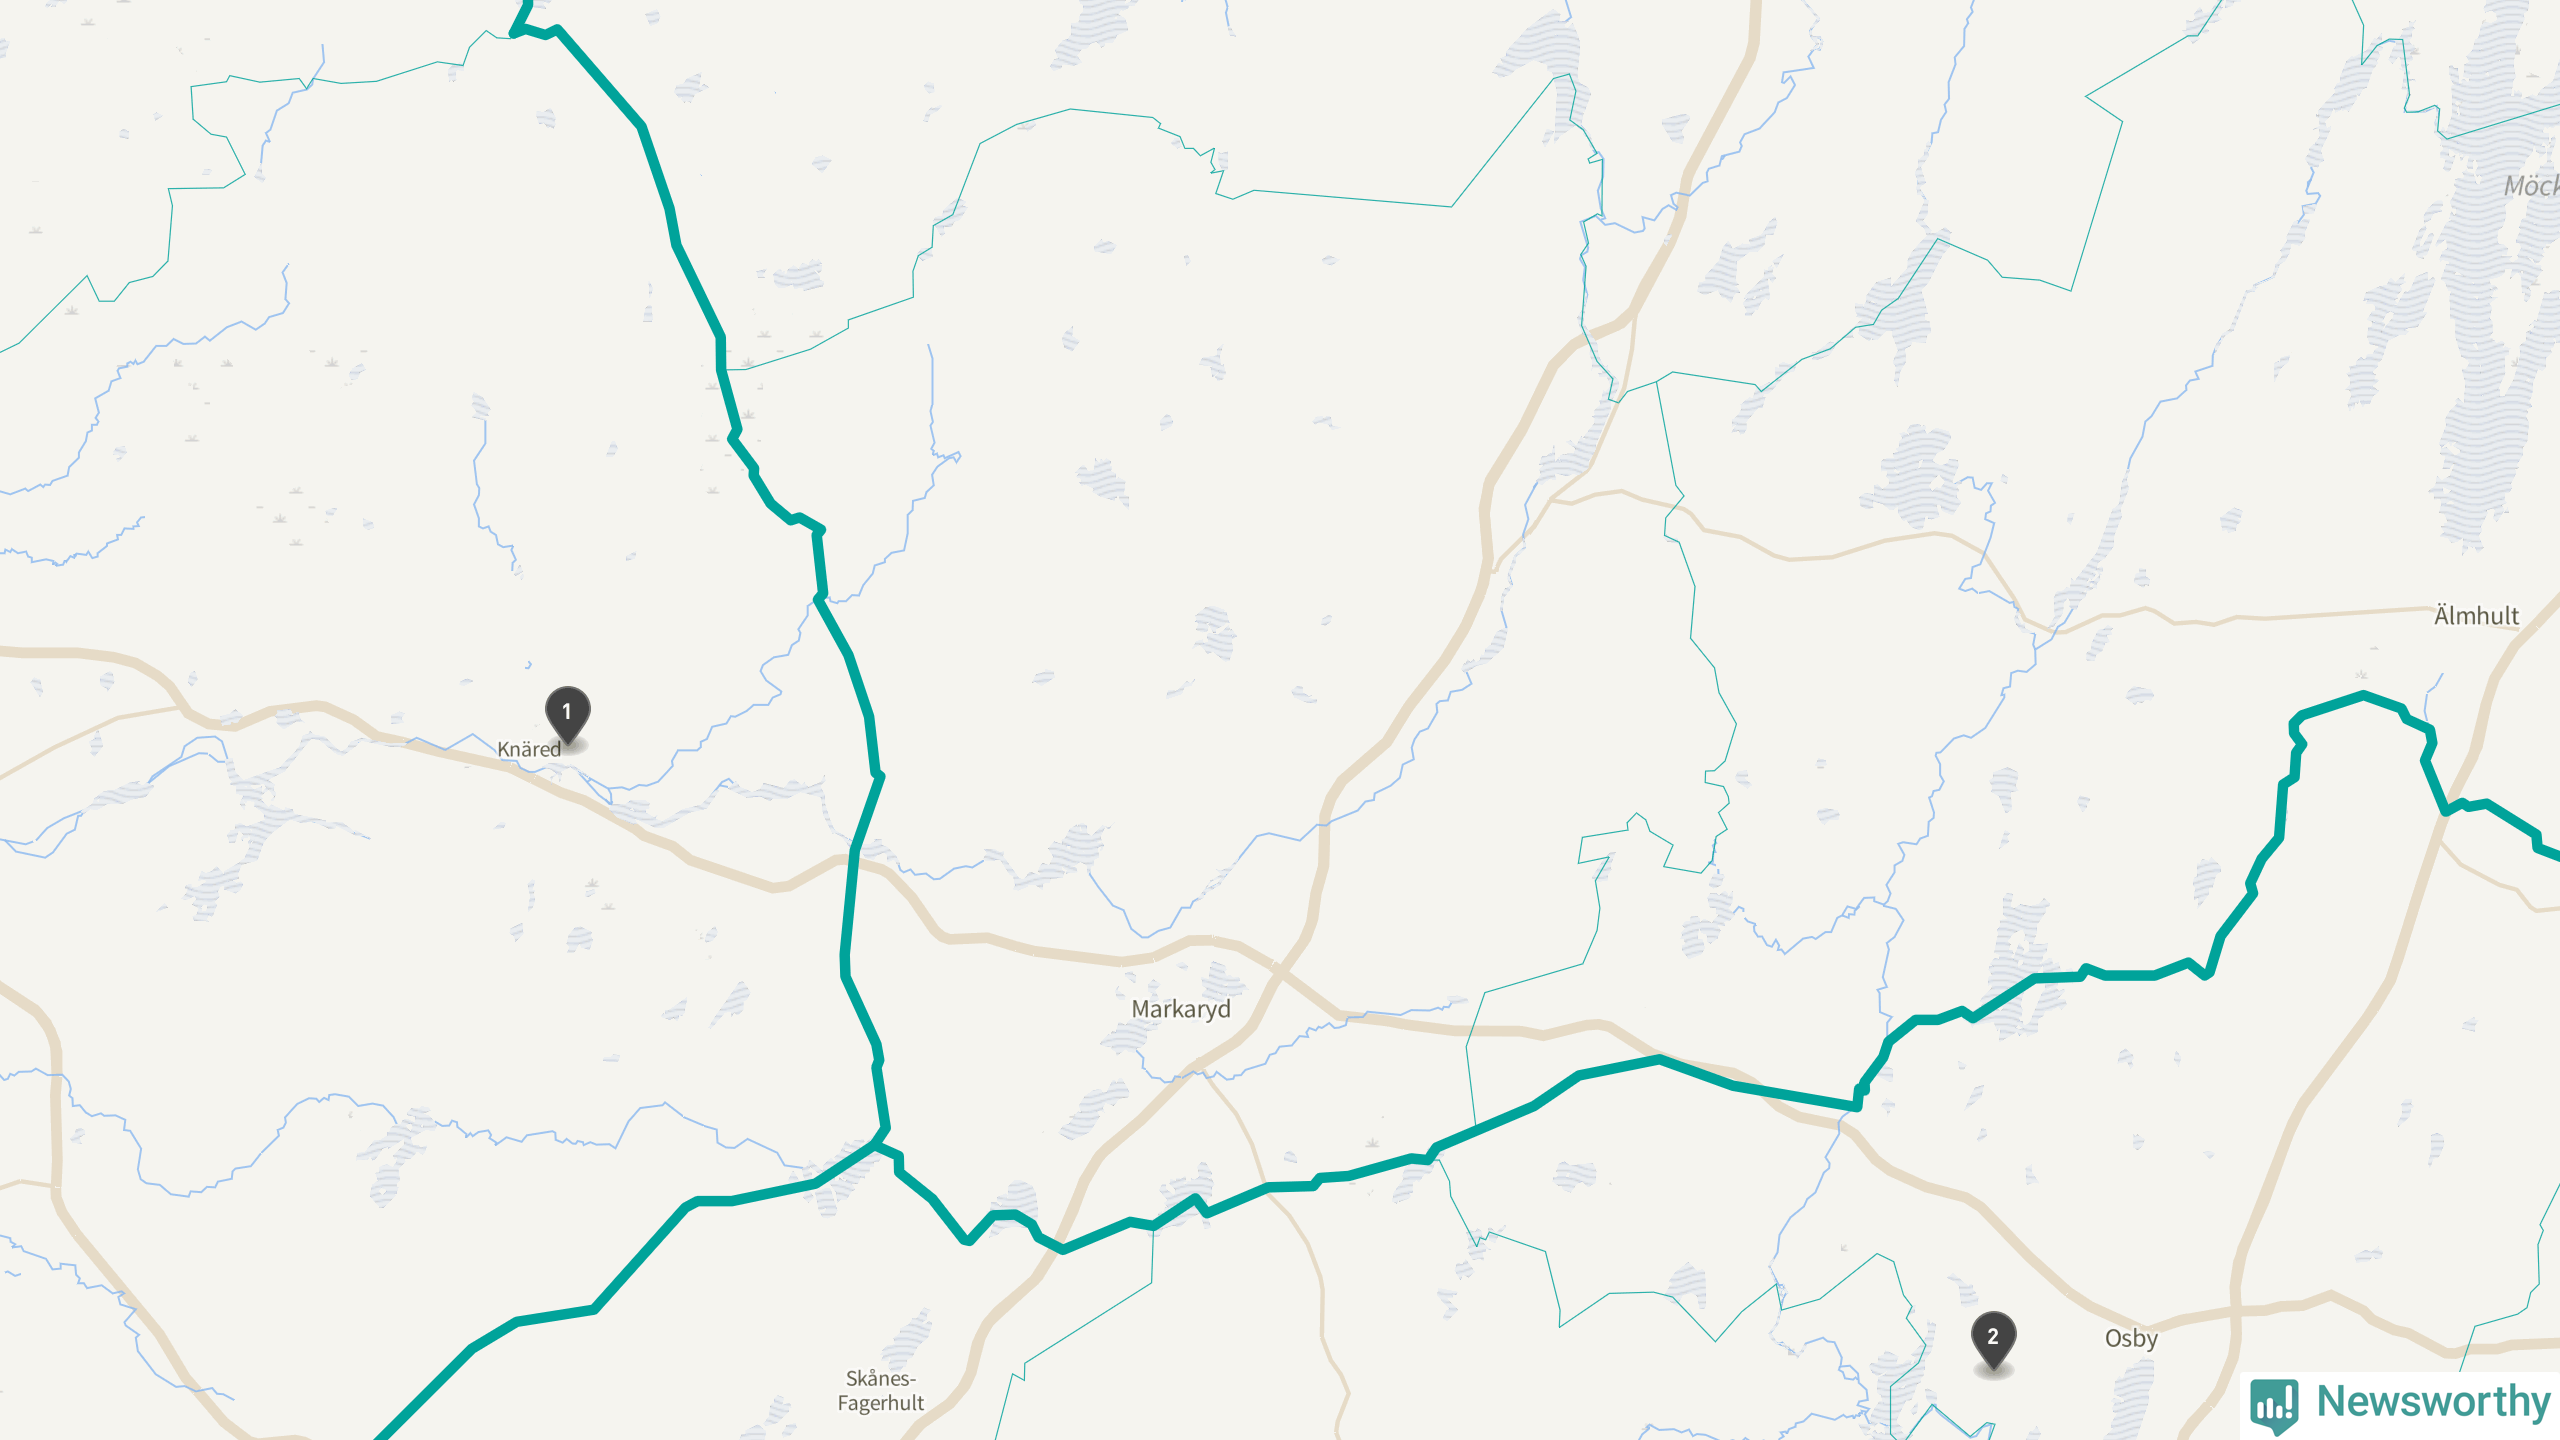Click the Markaryd town label
Viewport: 2560px width, 1440px height.
(x=1181, y=1009)
